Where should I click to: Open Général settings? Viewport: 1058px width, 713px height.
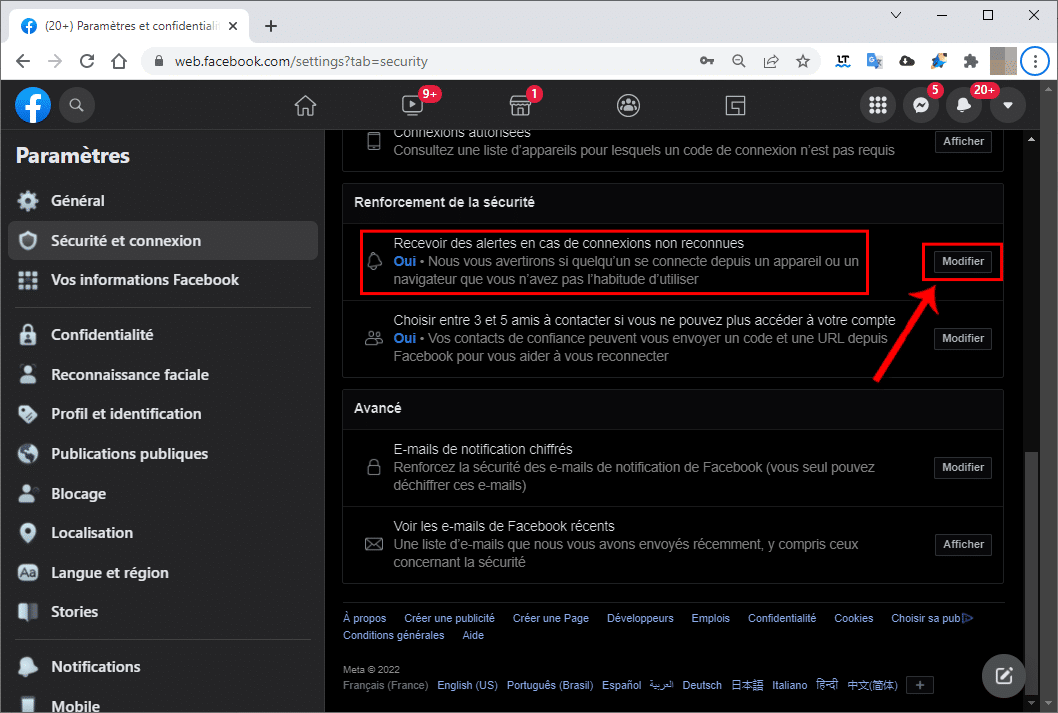[x=163, y=201]
